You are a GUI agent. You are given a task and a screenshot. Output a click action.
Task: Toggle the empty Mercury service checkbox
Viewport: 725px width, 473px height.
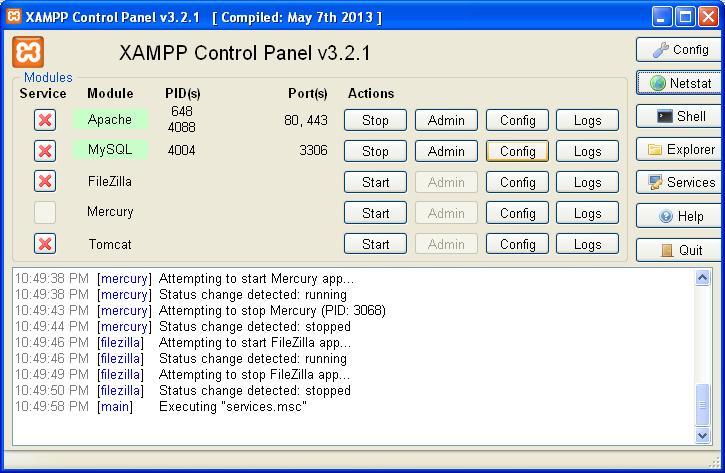tap(45, 212)
